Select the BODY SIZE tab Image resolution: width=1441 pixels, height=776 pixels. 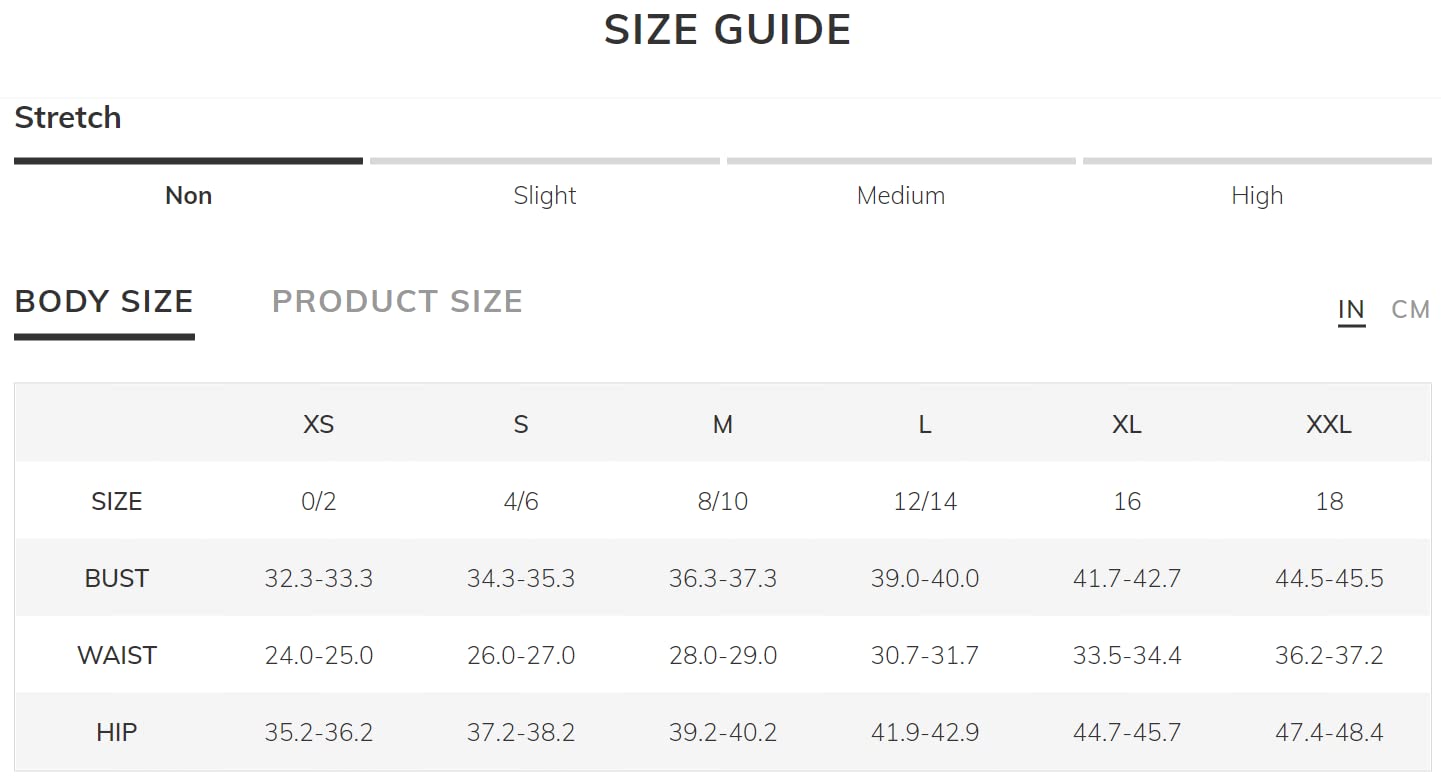point(104,301)
